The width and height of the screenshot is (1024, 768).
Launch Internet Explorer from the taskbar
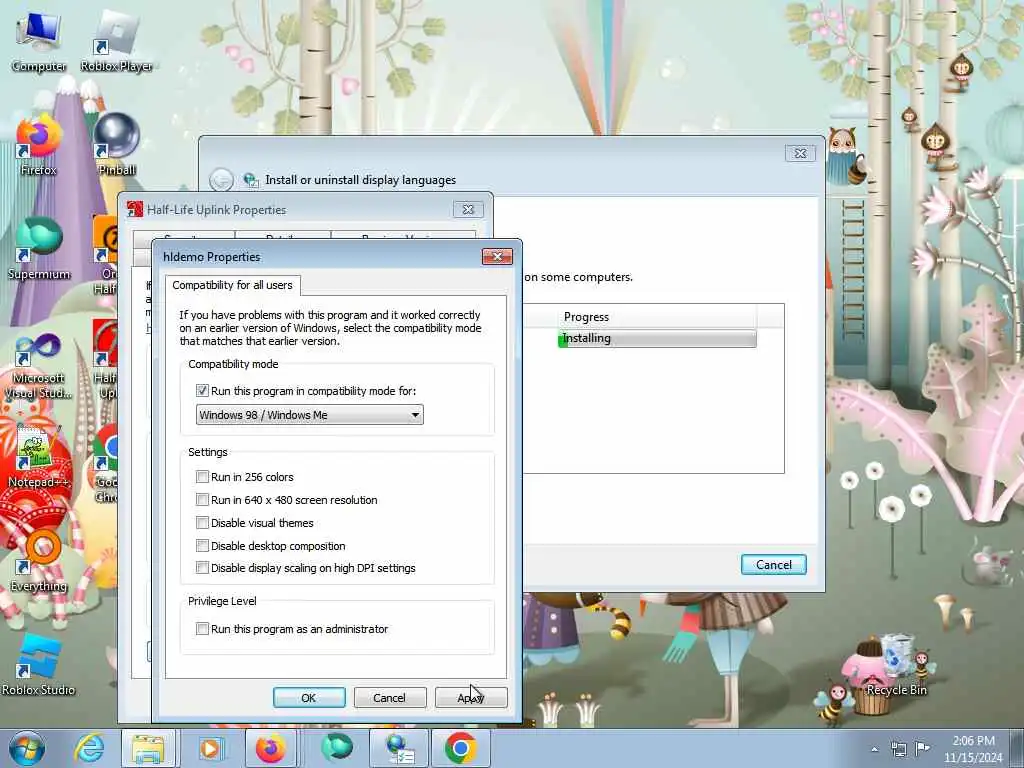pos(89,748)
